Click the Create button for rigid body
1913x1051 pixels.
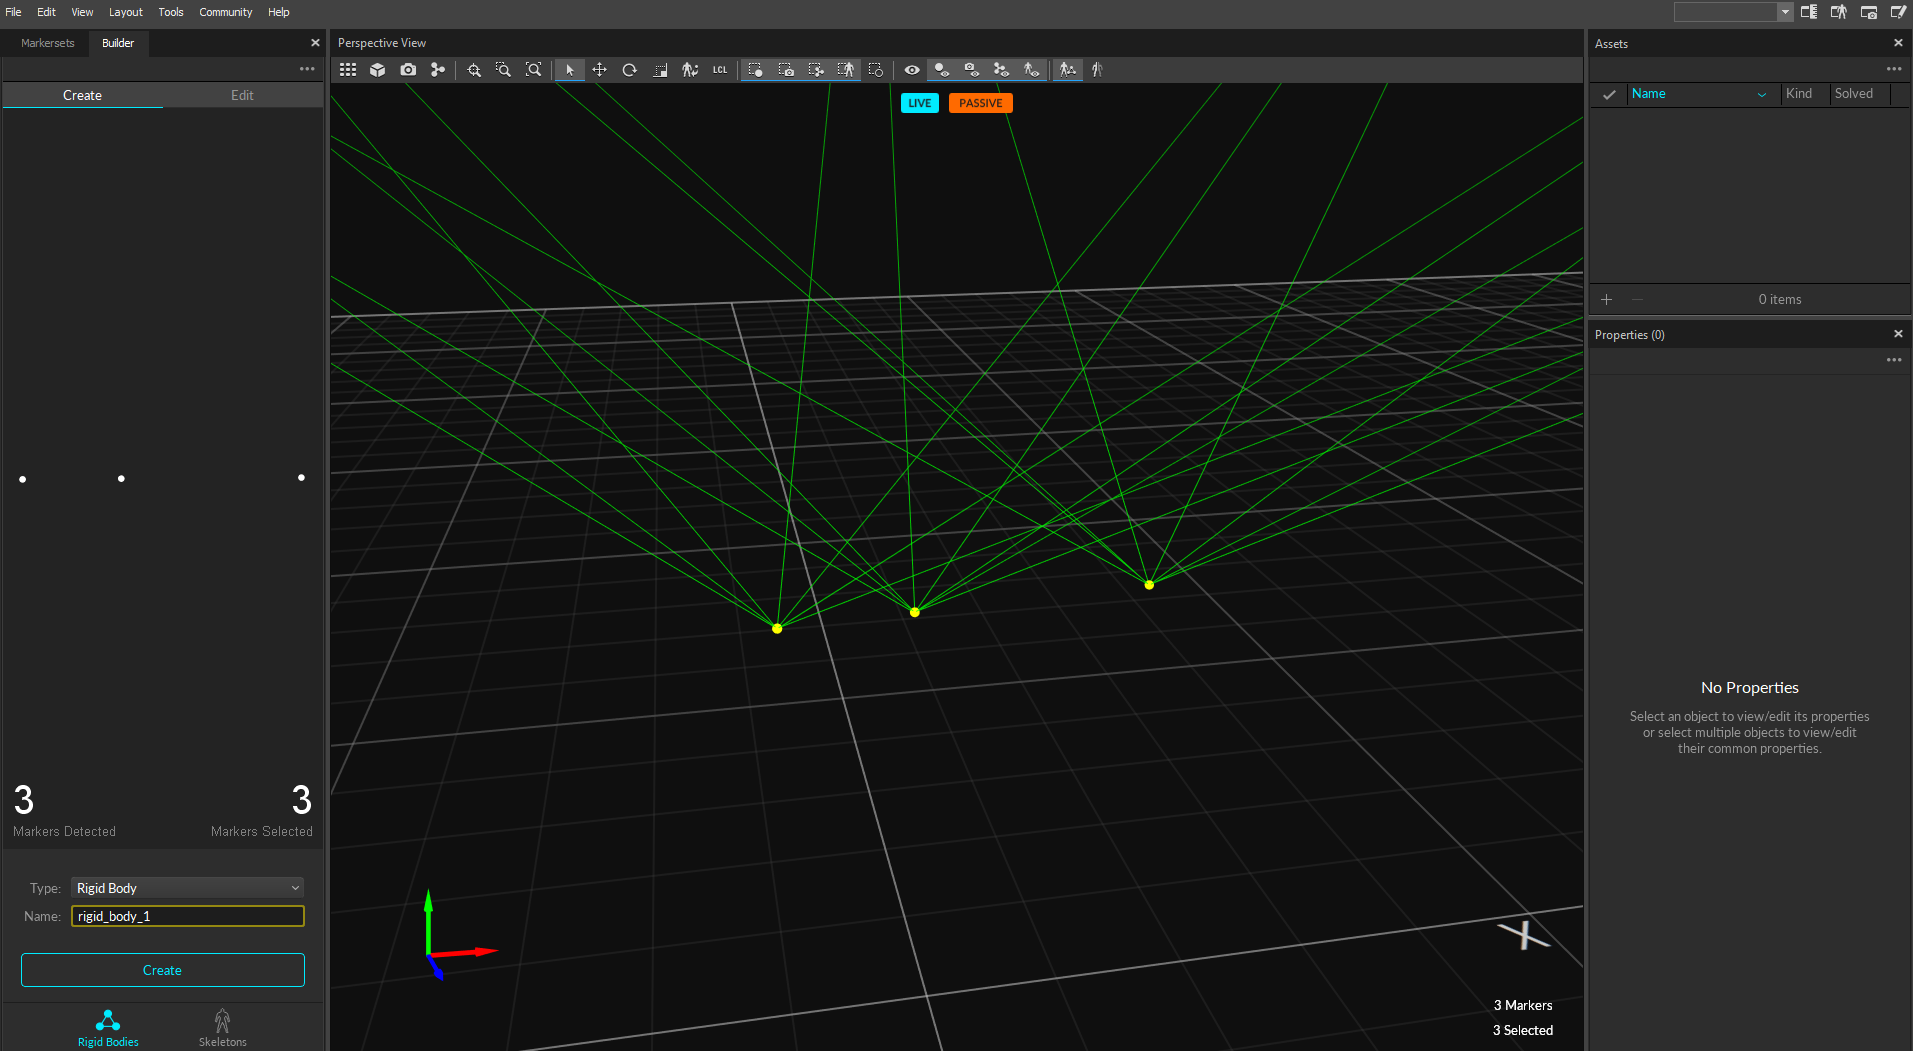[162, 970]
